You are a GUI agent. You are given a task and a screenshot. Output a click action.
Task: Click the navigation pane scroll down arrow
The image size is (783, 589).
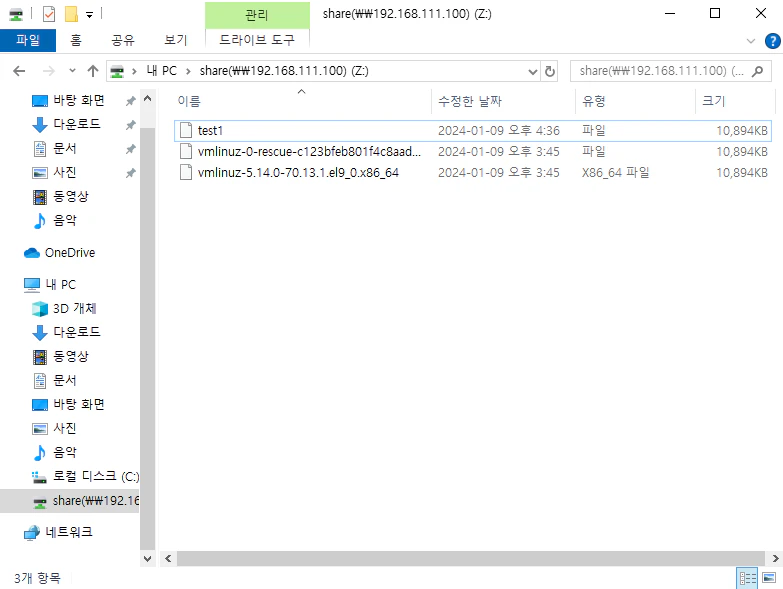147,559
